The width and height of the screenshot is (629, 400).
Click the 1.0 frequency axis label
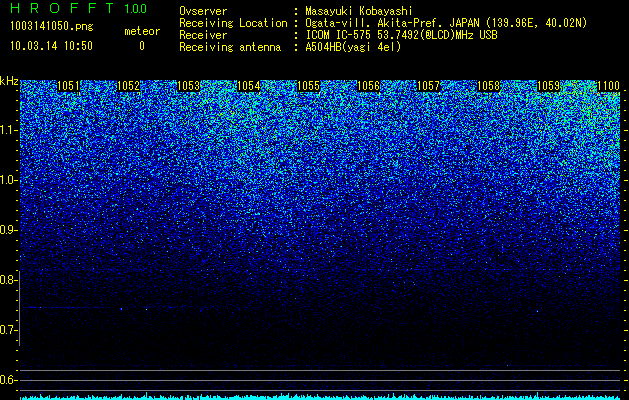click(7, 181)
